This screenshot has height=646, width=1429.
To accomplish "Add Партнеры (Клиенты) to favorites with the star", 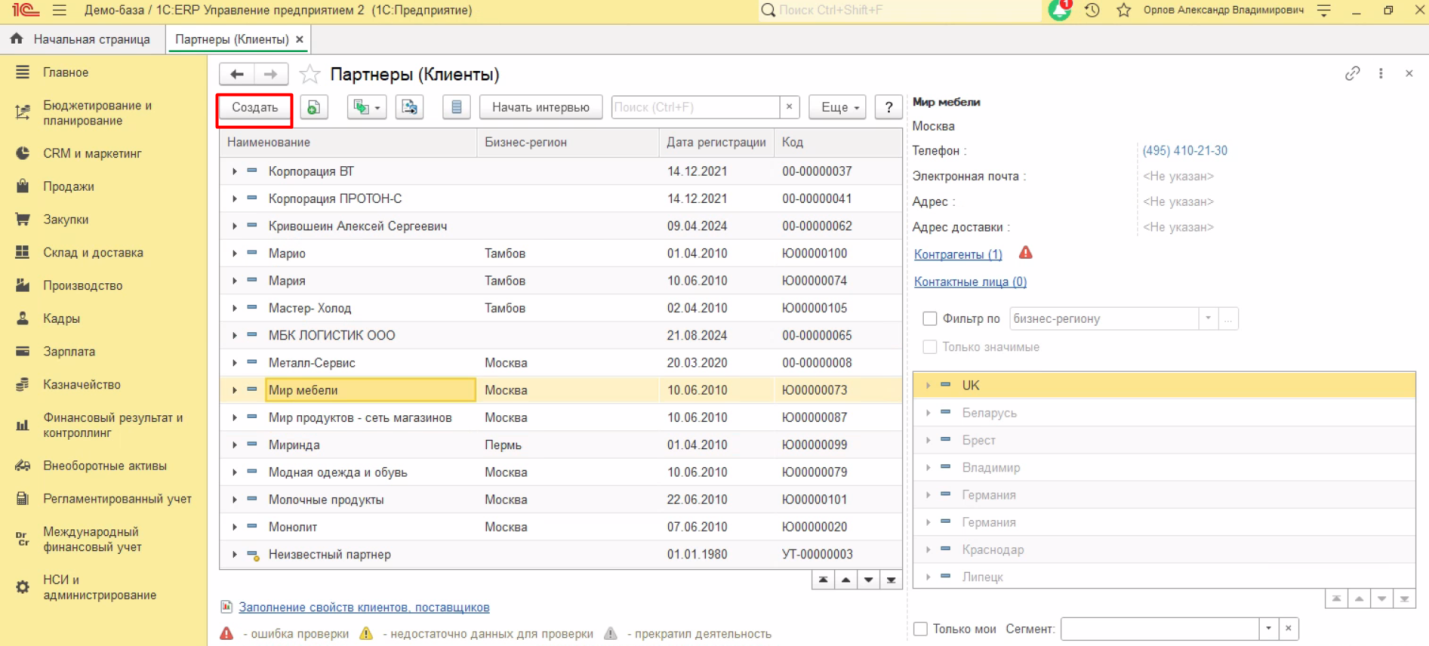I will (x=310, y=75).
